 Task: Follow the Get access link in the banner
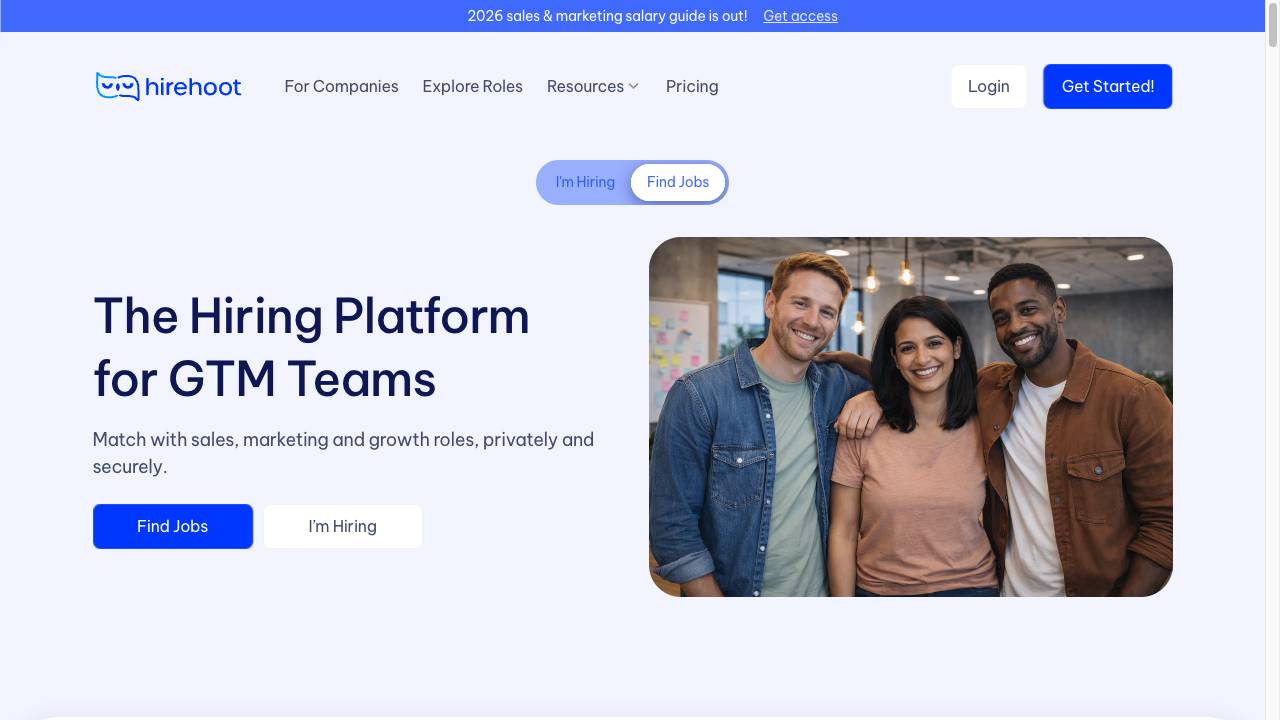[800, 16]
